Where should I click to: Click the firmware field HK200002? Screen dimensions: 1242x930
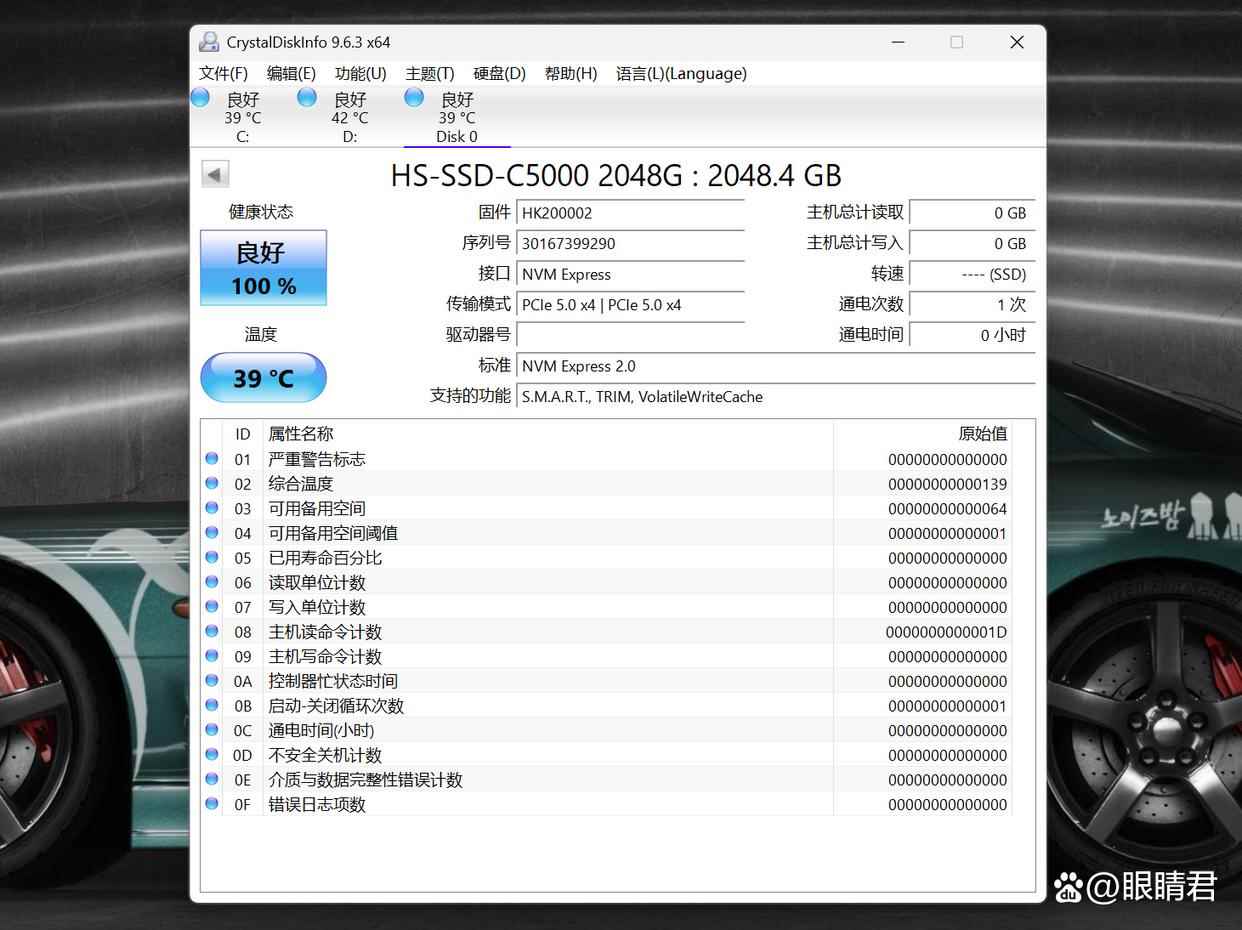[630, 213]
